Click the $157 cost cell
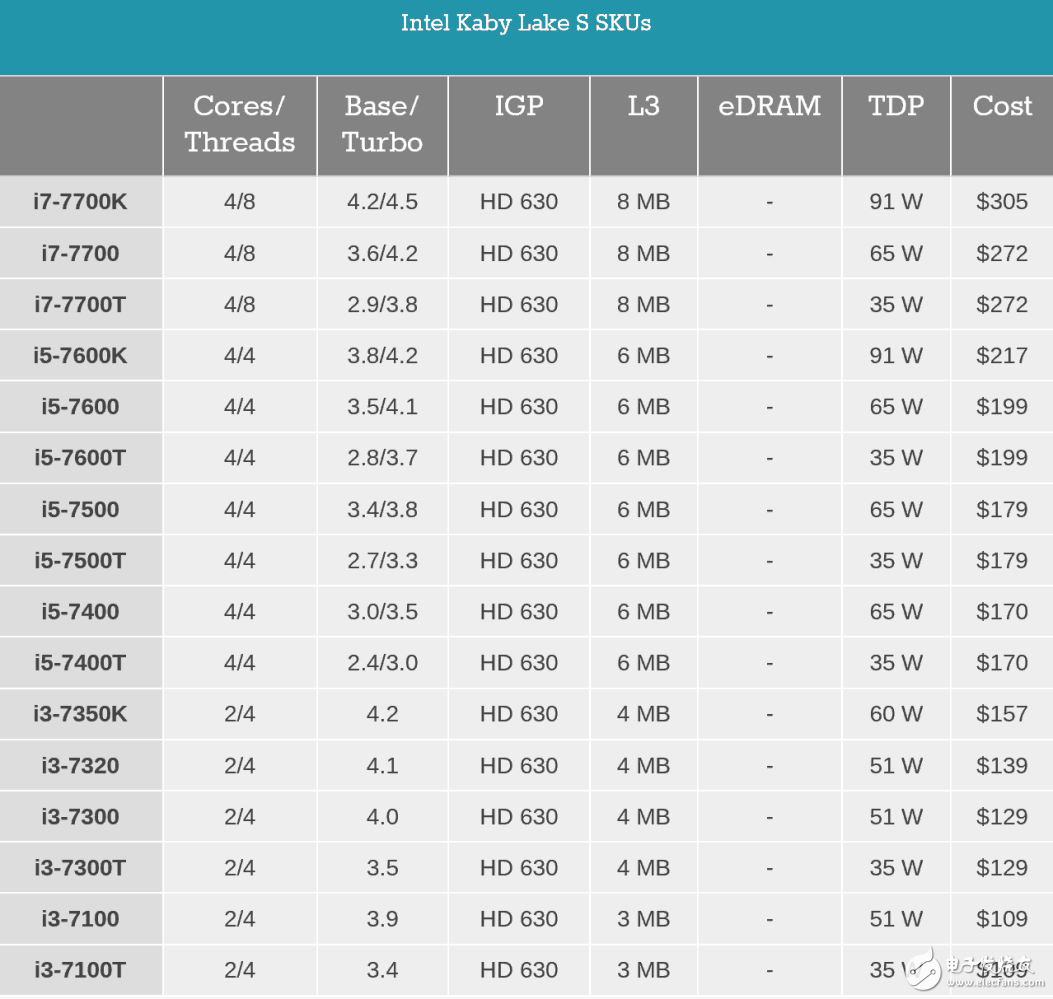The height and width of the screenshot is (999, 1053). (1002, 714)
